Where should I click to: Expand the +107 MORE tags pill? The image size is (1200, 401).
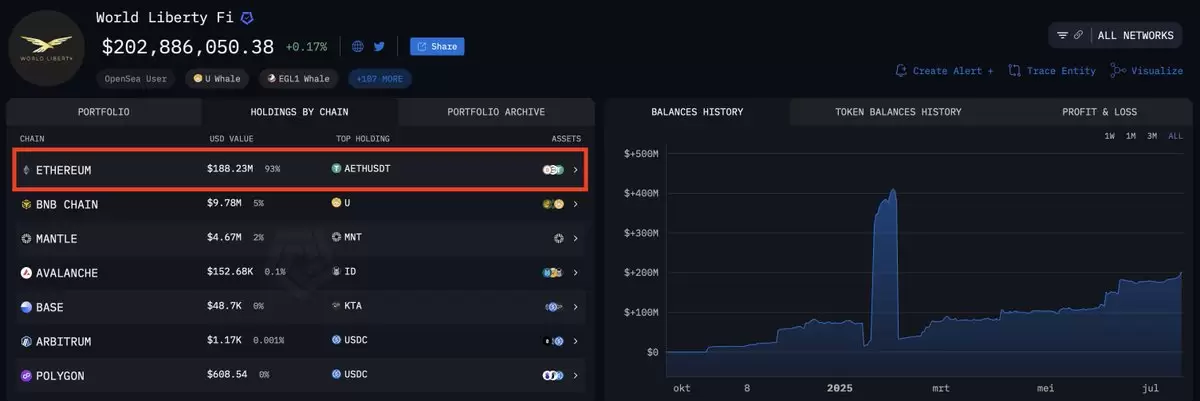(379, 78)
